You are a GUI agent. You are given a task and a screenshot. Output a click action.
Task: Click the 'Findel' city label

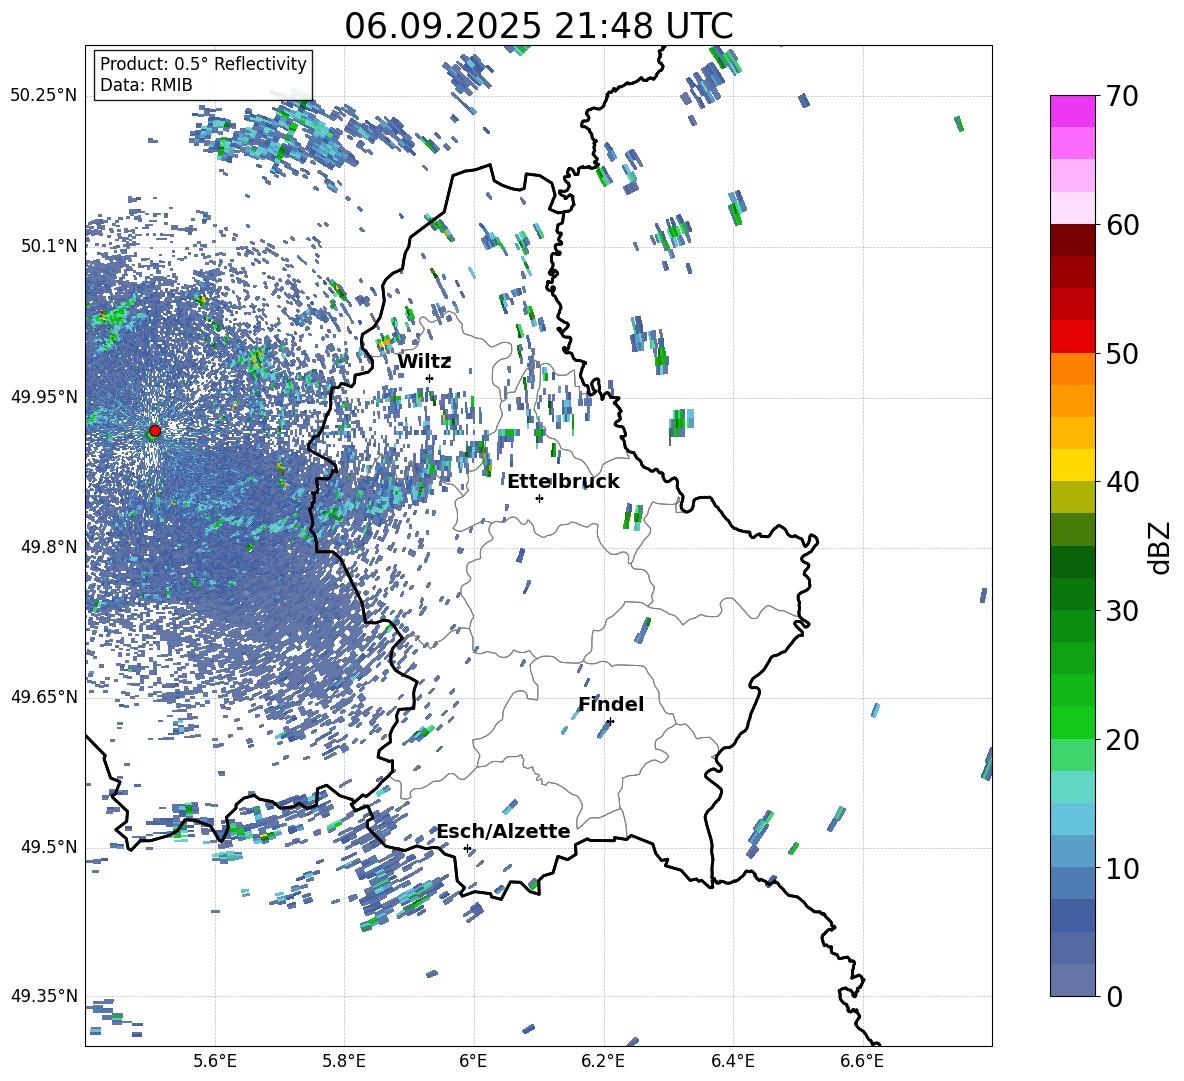[x=611, y=704]
